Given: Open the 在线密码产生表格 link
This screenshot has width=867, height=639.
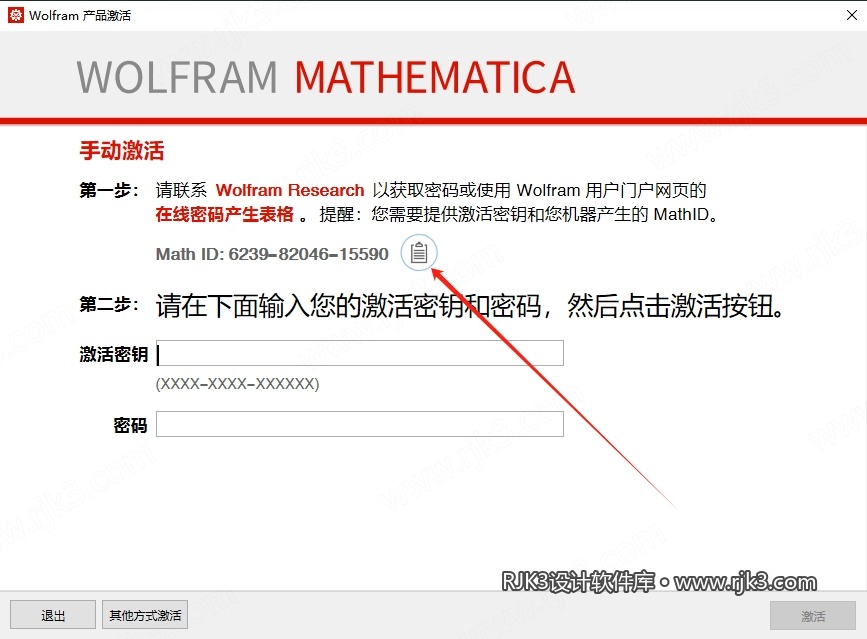Looking at the screenshot, I should coord(224,214).
